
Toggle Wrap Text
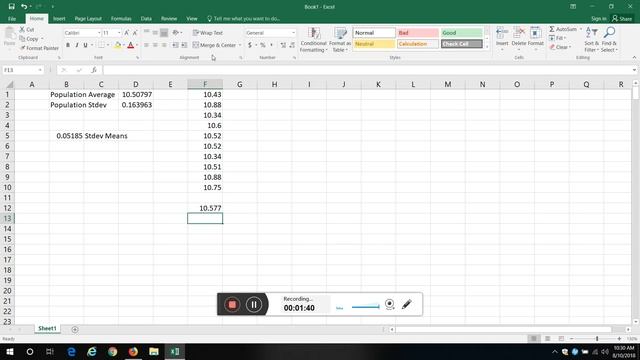coord(208,33)
